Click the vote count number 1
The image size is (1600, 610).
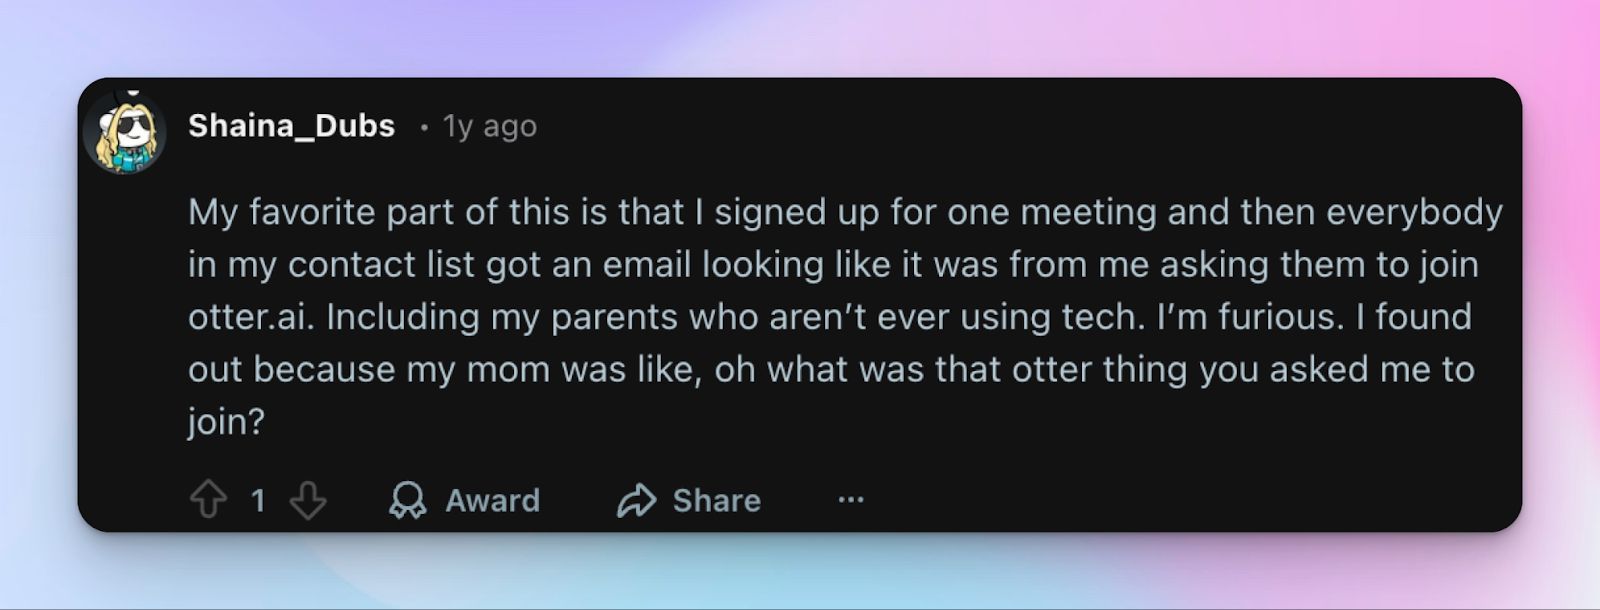pos(258,500)
